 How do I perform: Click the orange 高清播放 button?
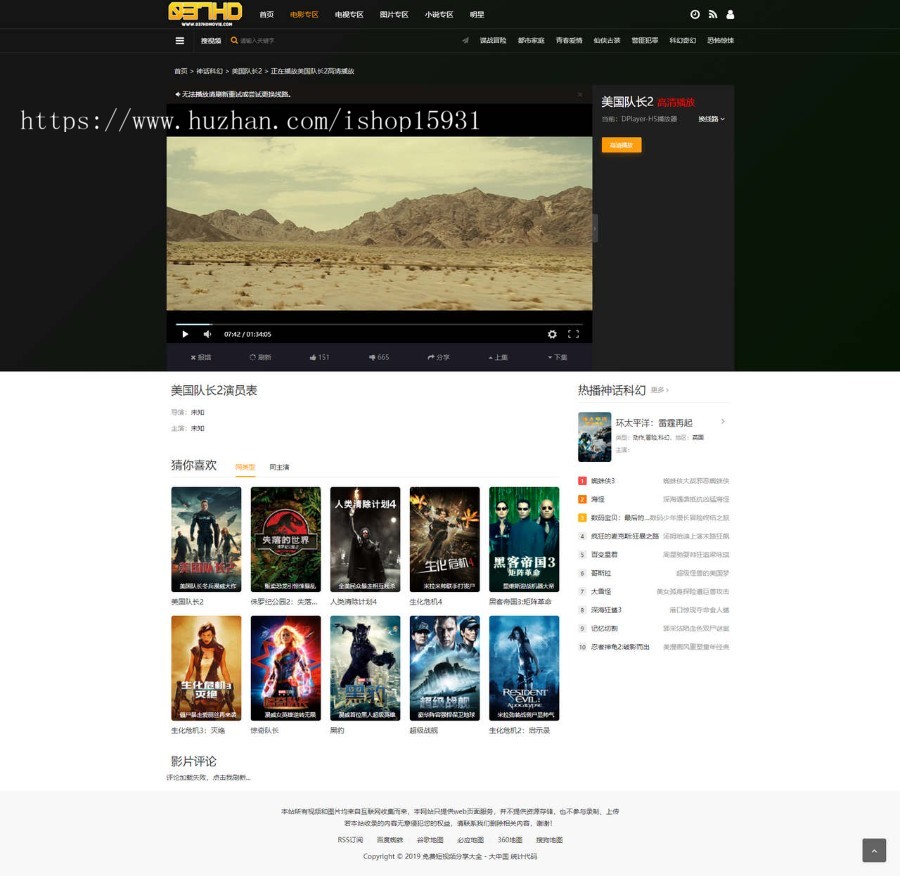pyautogui.click(x=621, y=145)
